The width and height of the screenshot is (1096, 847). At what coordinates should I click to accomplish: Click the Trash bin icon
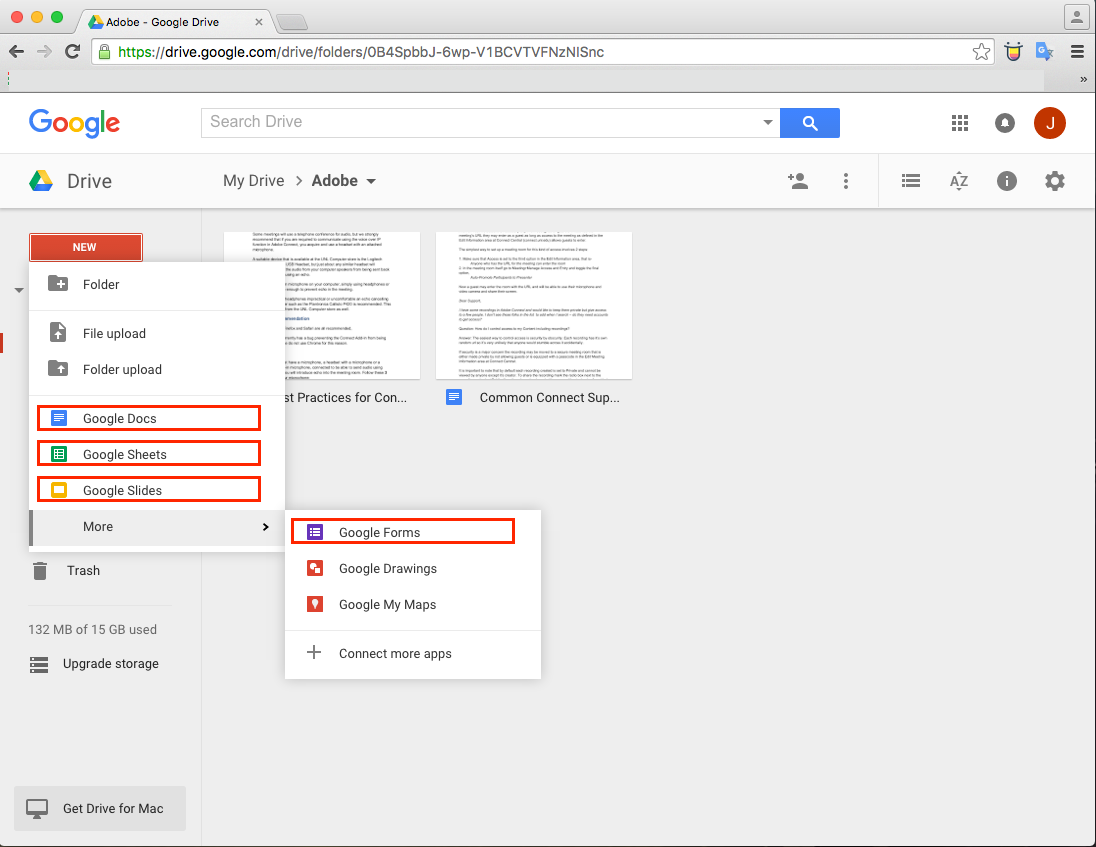(x=40, y=571)
